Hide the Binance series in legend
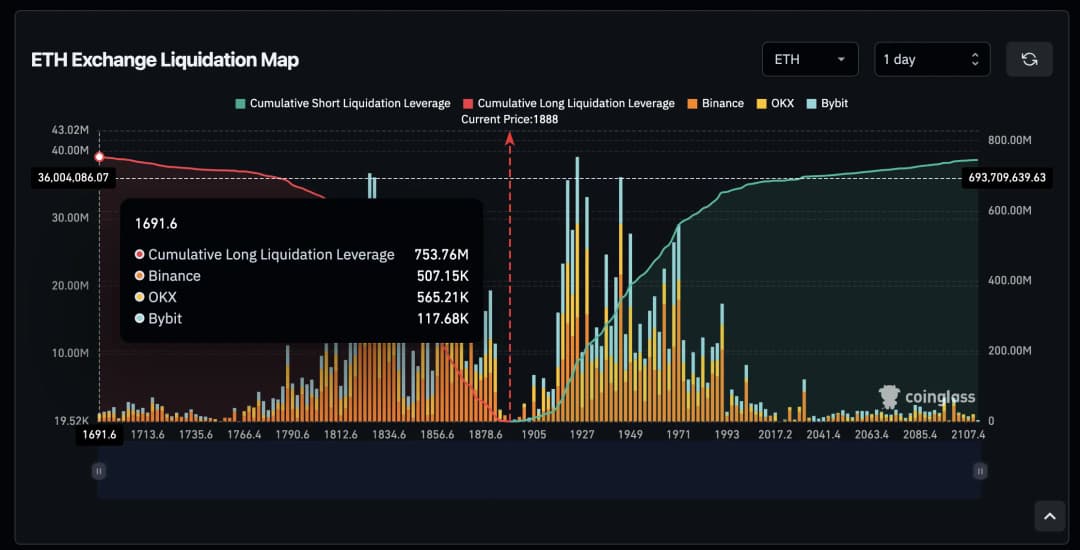This screenshot has height=550, width=1080. pyautogui.click(x=714, y=103)
